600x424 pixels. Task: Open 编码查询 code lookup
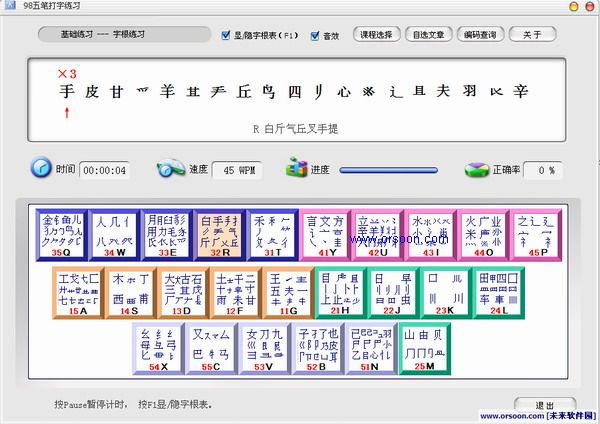pyautogui.click(x=482, y=35)
